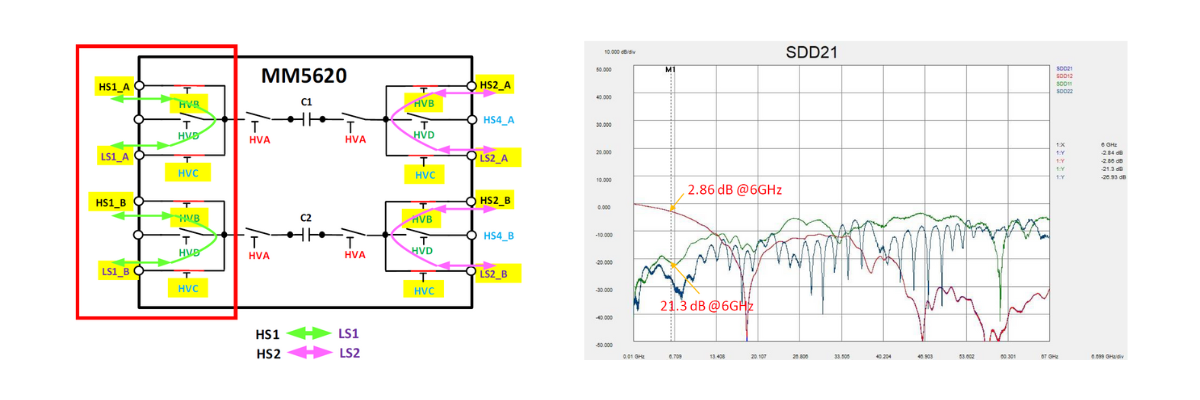Click the LS2 legend text
The image size is (1200, 400).
pos(350,353)
